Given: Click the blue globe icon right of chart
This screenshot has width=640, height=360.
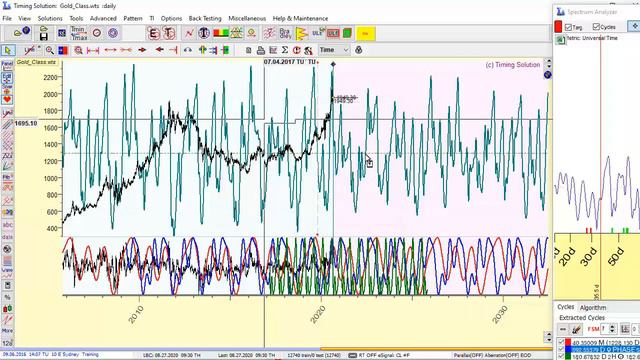Looking at the screenshot, I should (548, 75).
